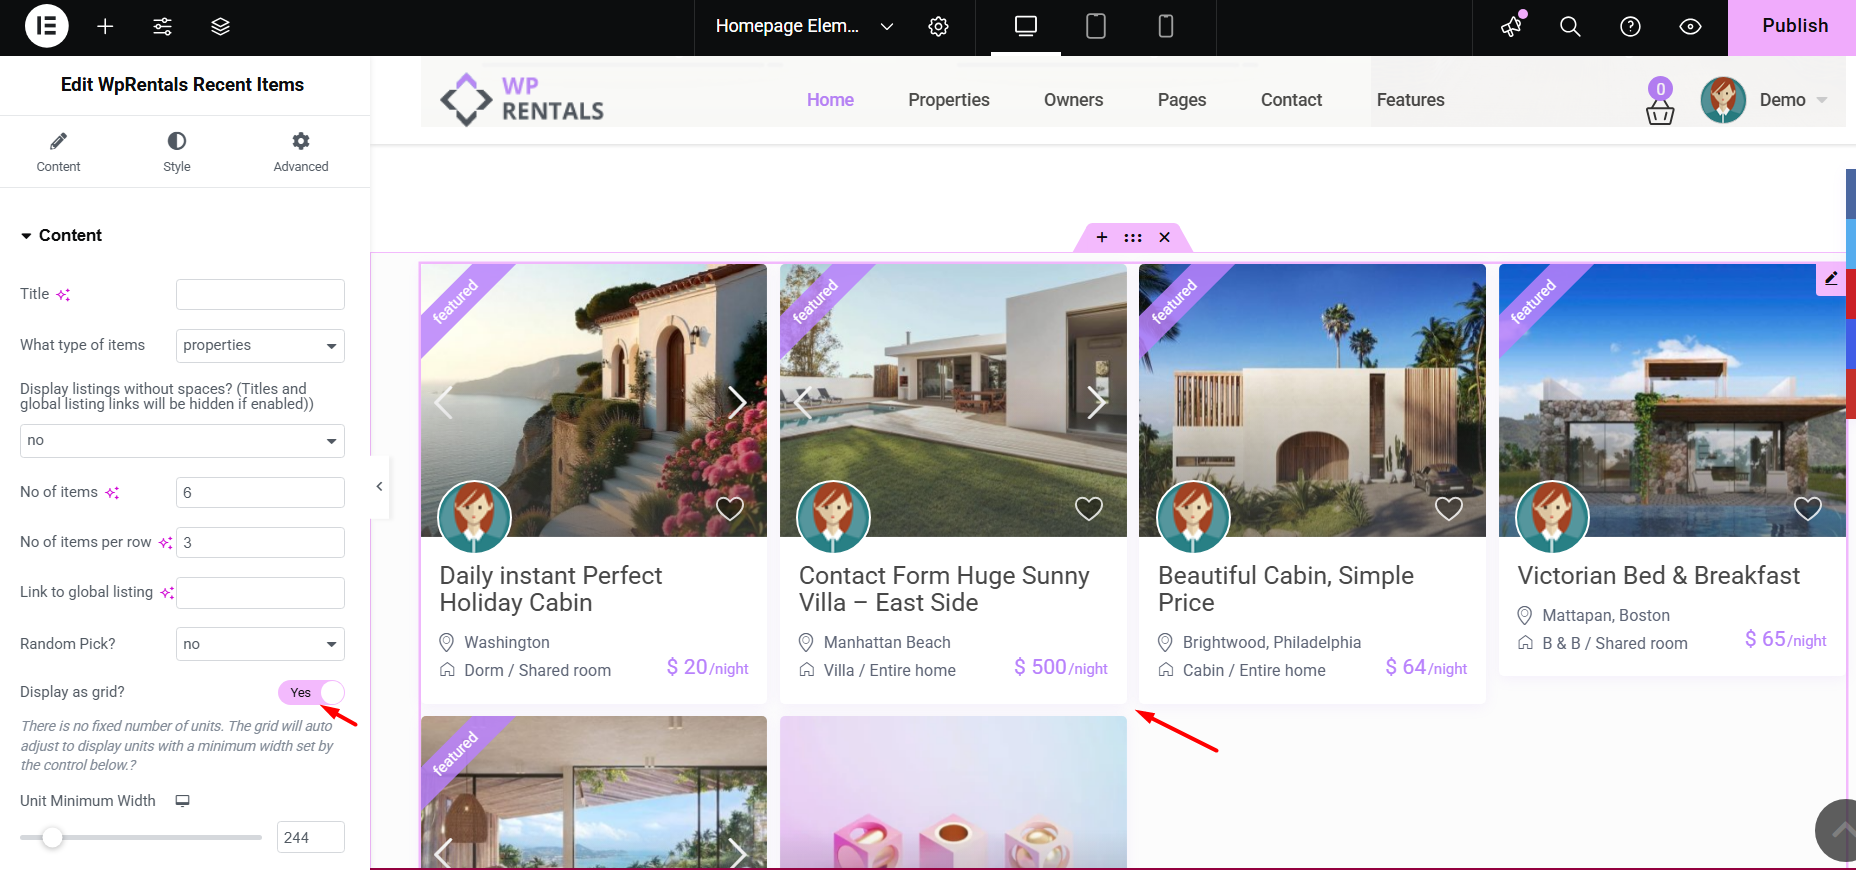The width and height of the screenshot is (1856, 870).
Task: Open the Contact menu item
Action: tap(1291, 100)
